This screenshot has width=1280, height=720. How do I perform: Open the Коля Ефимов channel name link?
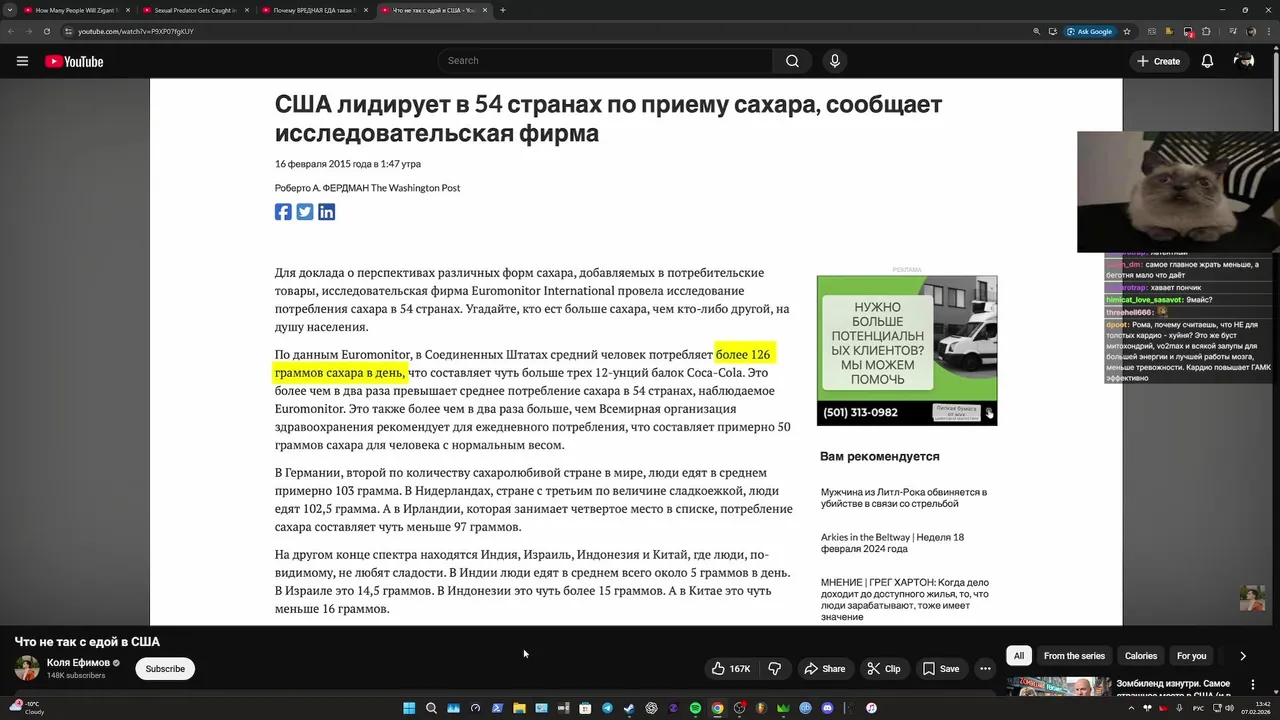(x=78, y=663)
